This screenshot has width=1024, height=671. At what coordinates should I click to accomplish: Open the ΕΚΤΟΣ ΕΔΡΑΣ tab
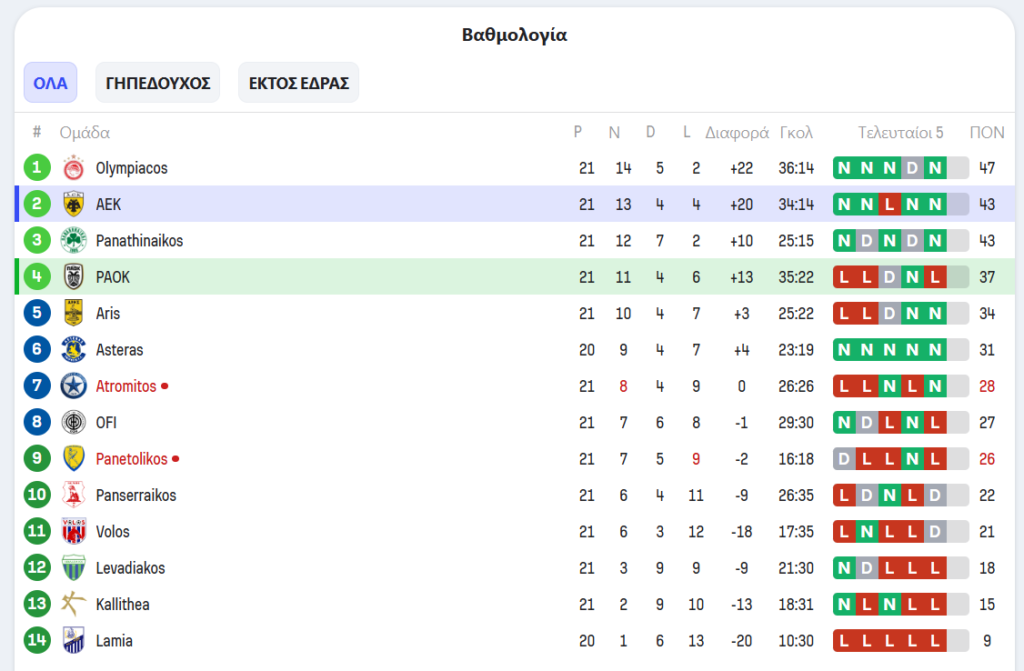(298, 83)
